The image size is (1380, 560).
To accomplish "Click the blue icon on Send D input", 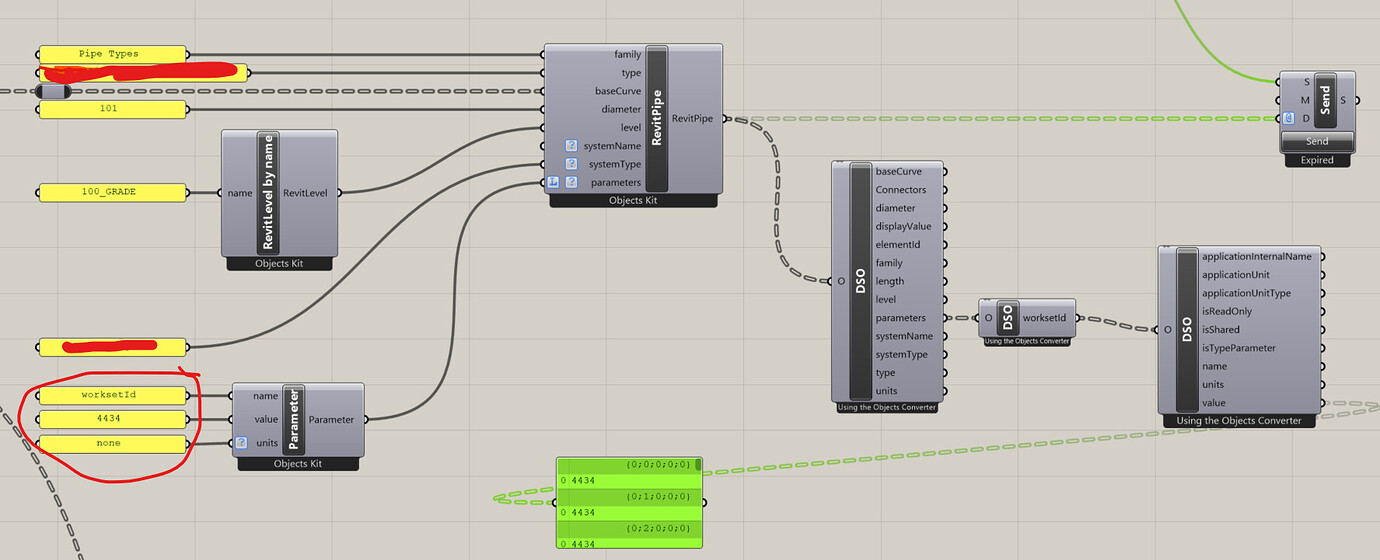I will tap(1289, 118).
